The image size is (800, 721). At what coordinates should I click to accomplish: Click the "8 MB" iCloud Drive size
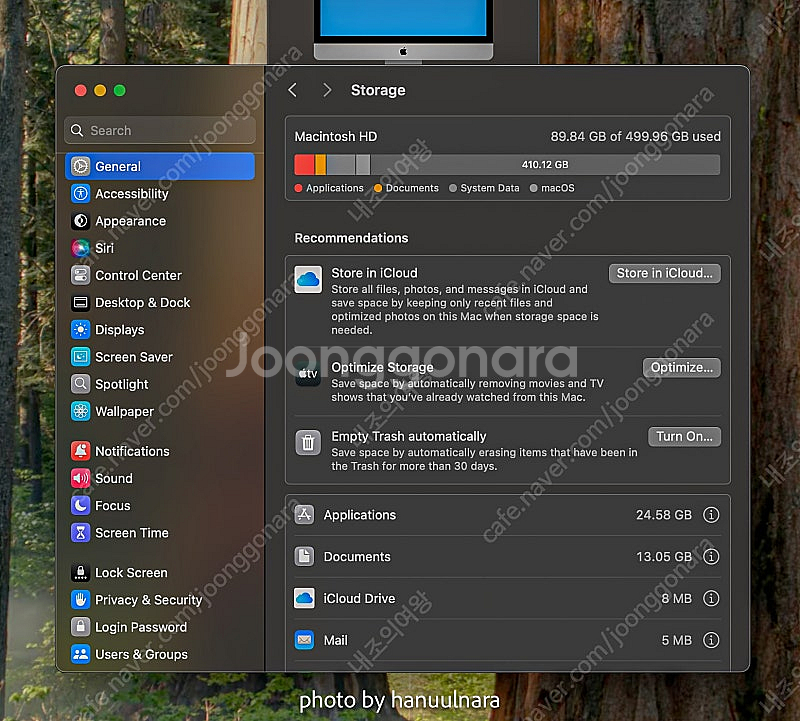coord(677,598)
